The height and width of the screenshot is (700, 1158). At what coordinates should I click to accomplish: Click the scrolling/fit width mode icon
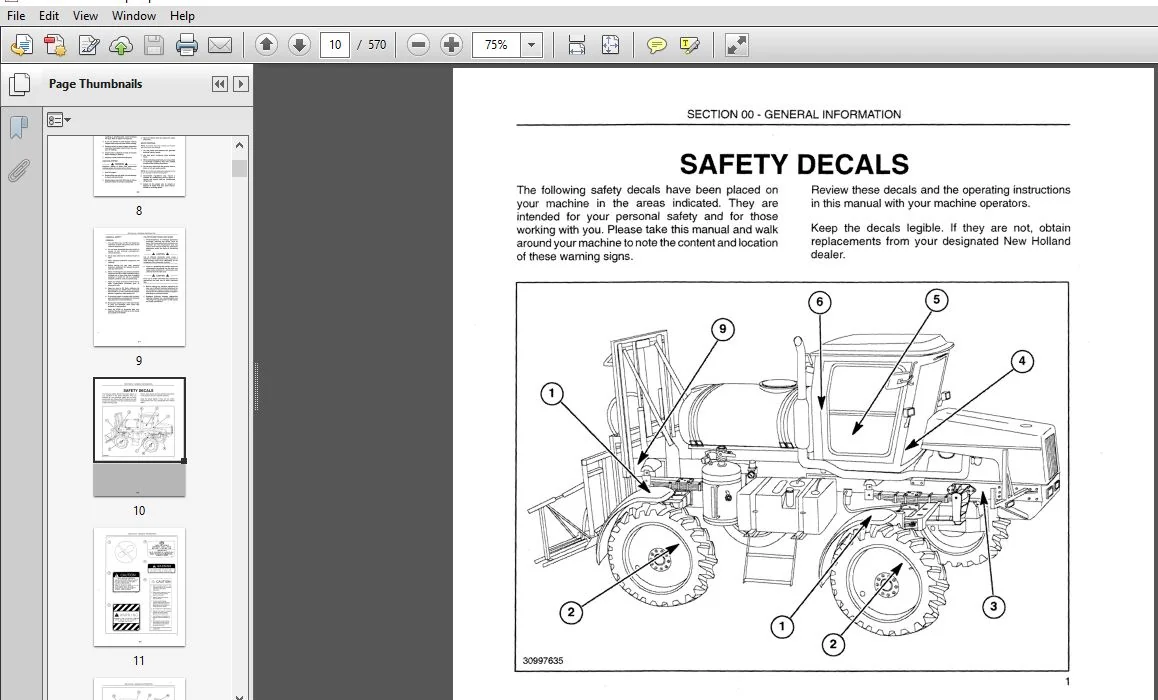click(577, 45)
